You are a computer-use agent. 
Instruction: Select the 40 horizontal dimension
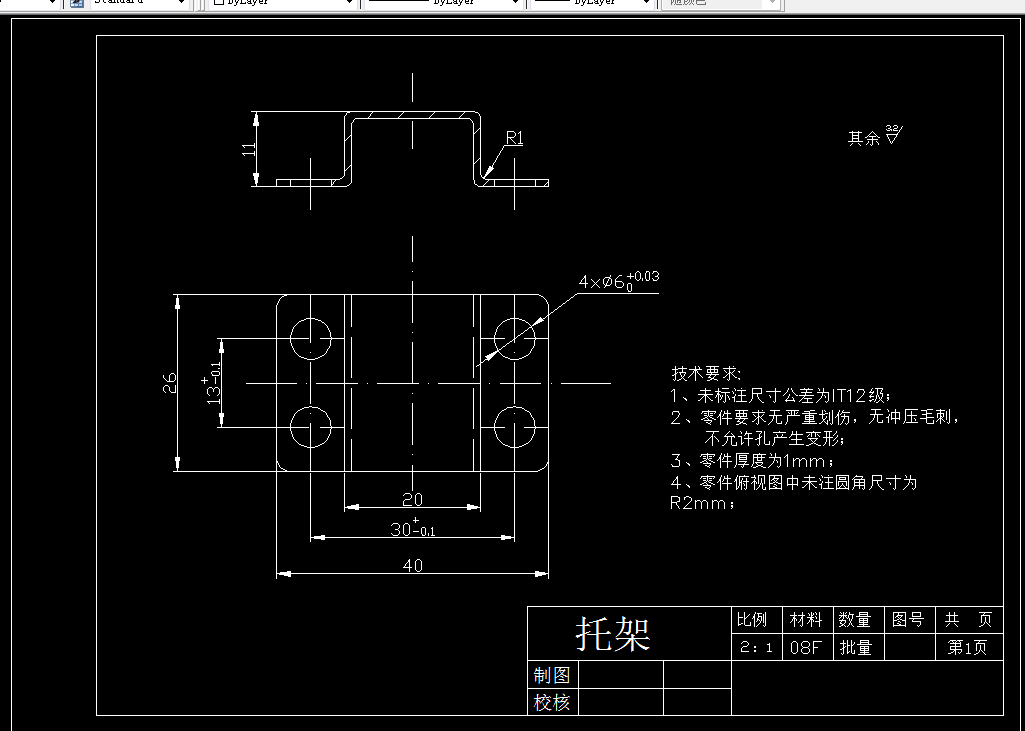pyautogui.click(x=411, y=565)
